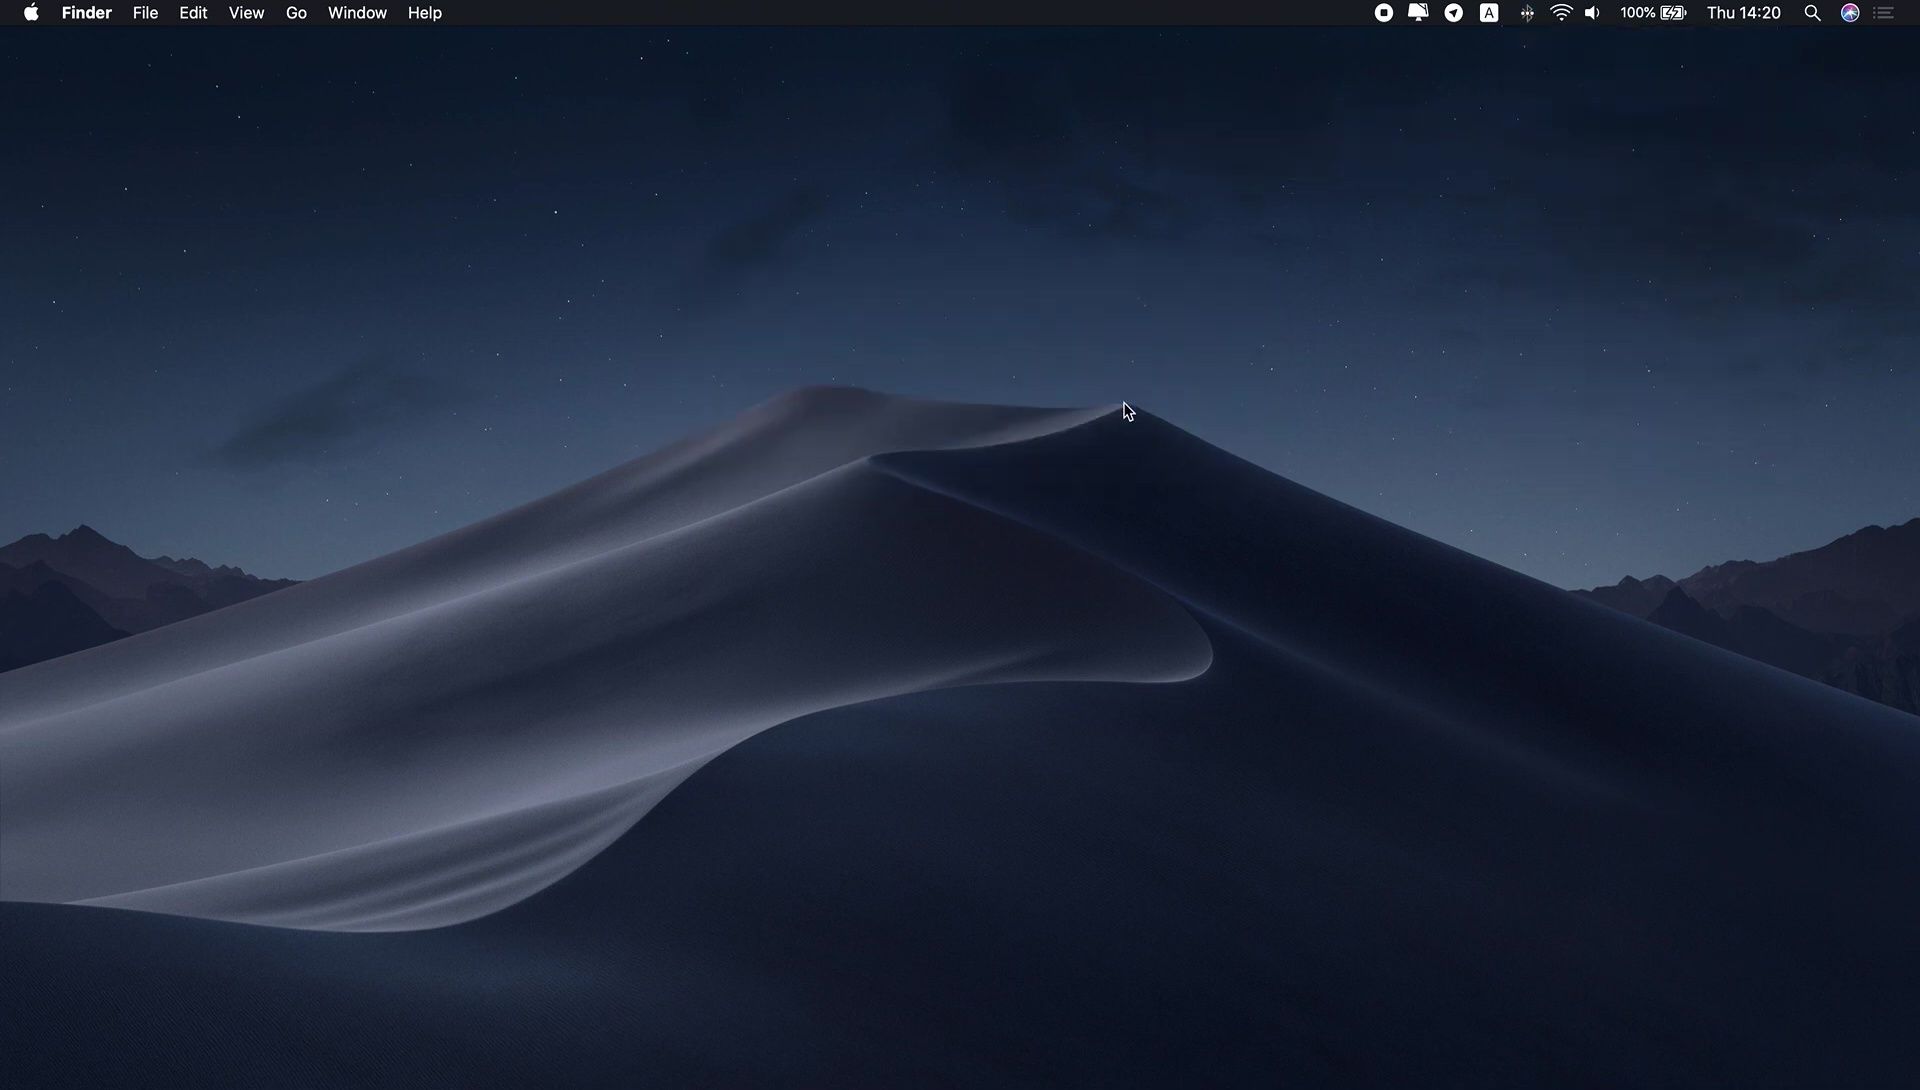Image resolution: width=1920 pixels, height=1090 pixels.
Task: Open the Finder application menu
Action: click(87, 13)
